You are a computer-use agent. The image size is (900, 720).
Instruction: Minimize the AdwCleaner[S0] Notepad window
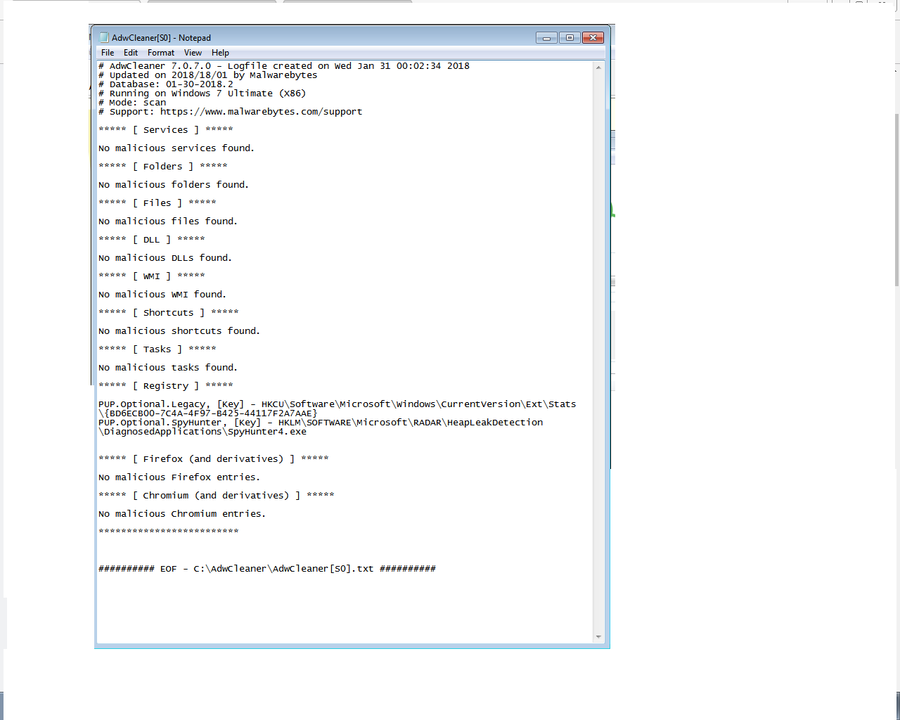(546, 38)
